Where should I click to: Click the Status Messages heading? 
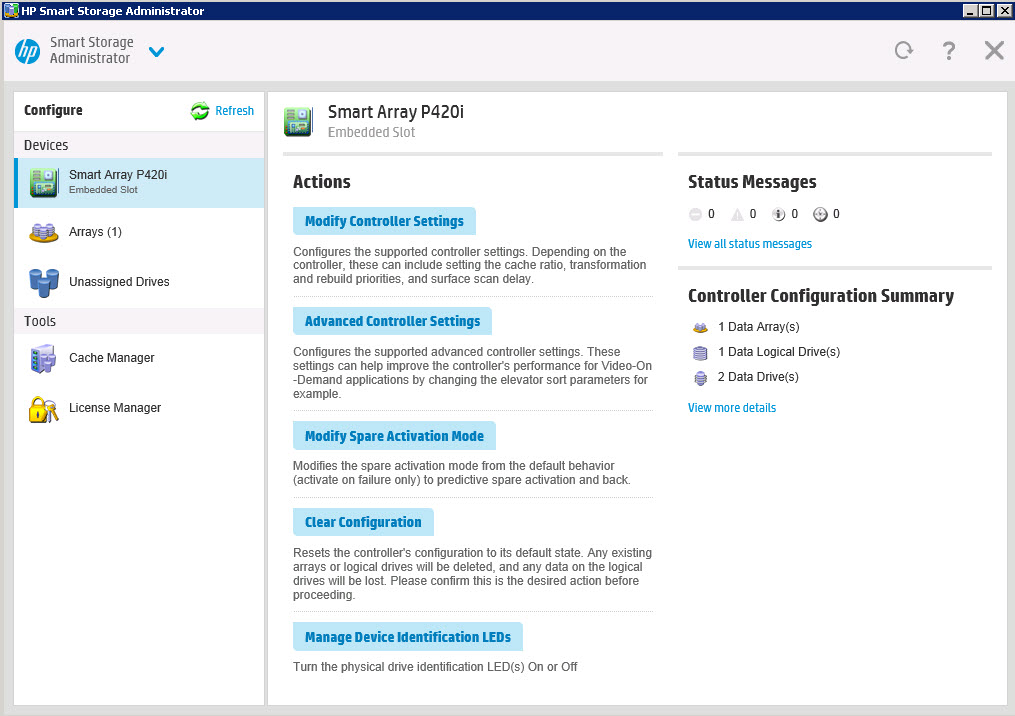[752, 182]
